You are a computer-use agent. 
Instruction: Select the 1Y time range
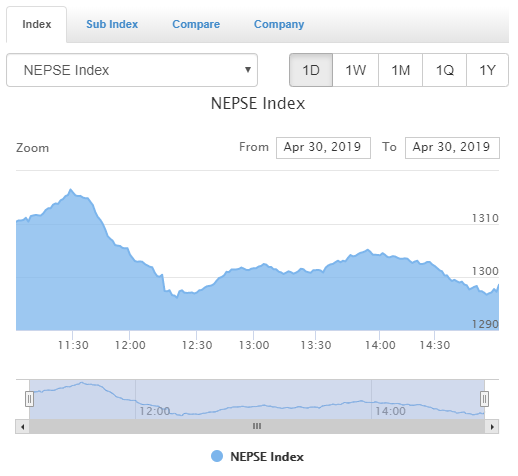[488, 70]
